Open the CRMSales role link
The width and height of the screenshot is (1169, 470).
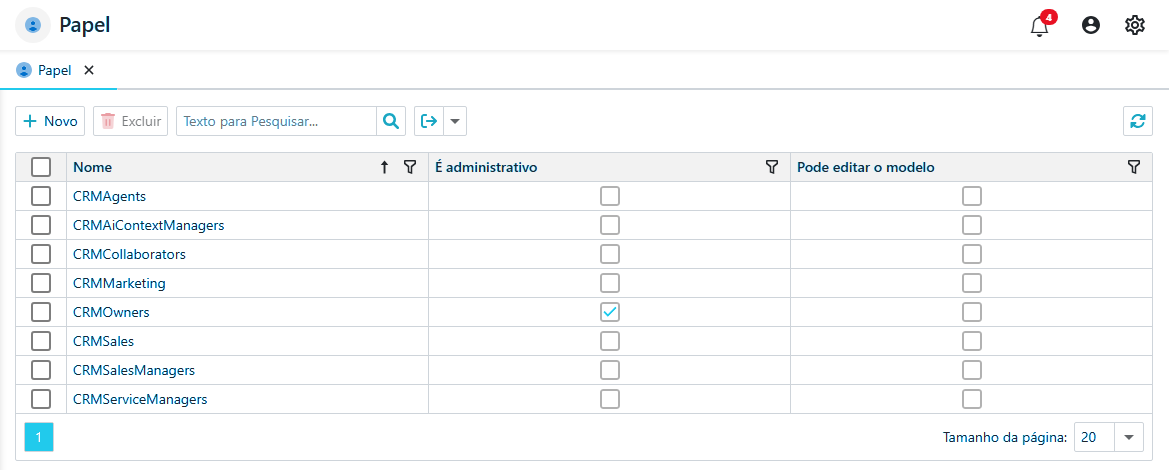pyautogui.click(x=103, y=341)
